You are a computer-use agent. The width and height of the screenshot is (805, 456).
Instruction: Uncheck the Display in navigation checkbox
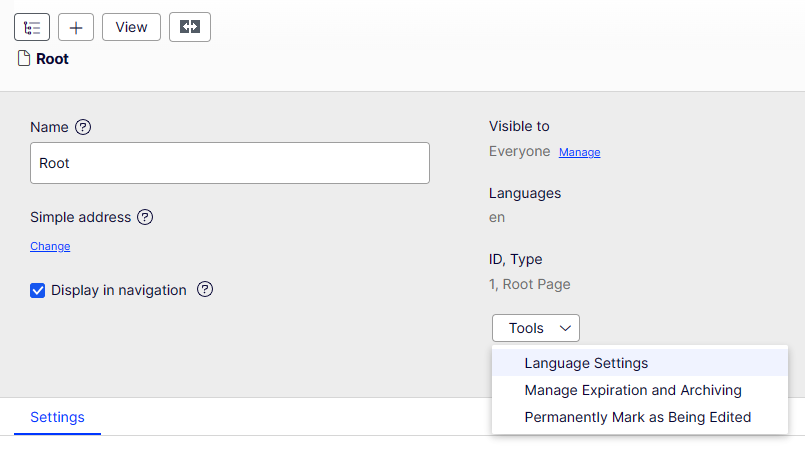pyautogui.click(x=38, y=290)
